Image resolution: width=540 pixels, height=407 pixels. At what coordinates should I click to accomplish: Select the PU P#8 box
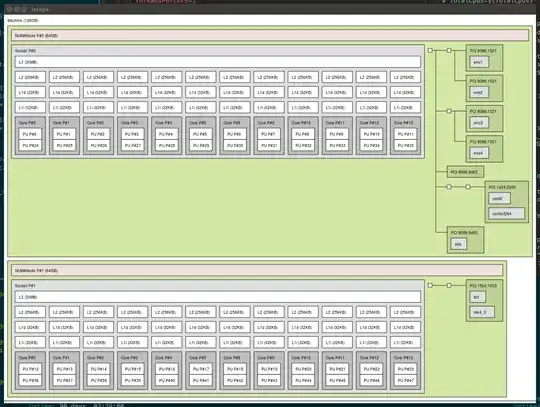(x=303, y=134)
